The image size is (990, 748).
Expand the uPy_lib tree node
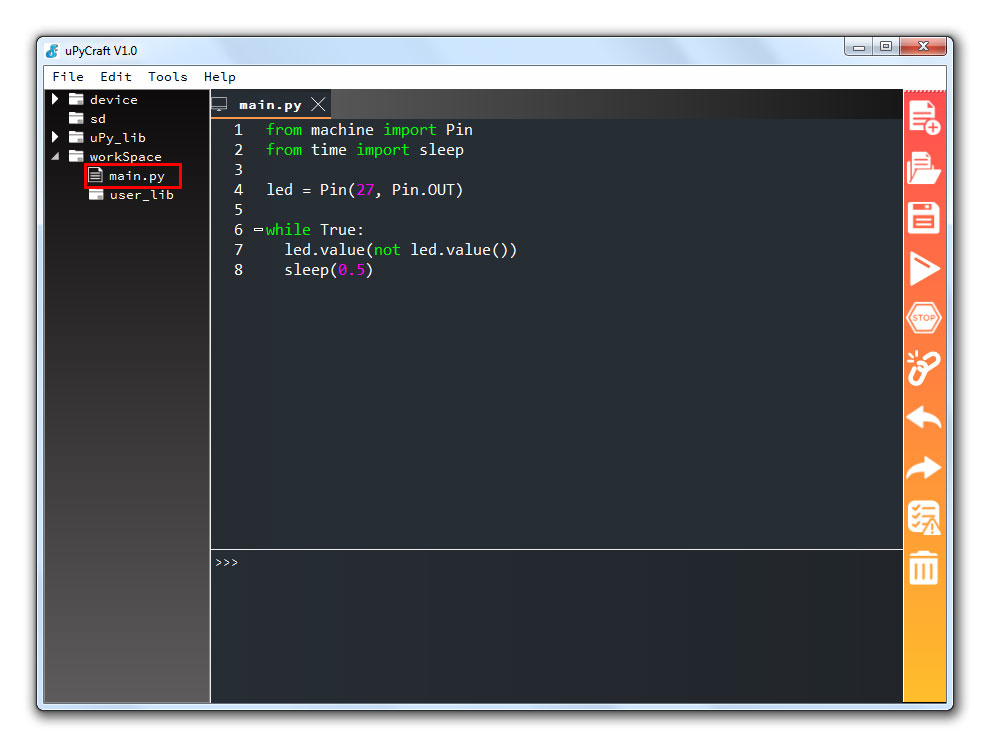coord(55,136)
